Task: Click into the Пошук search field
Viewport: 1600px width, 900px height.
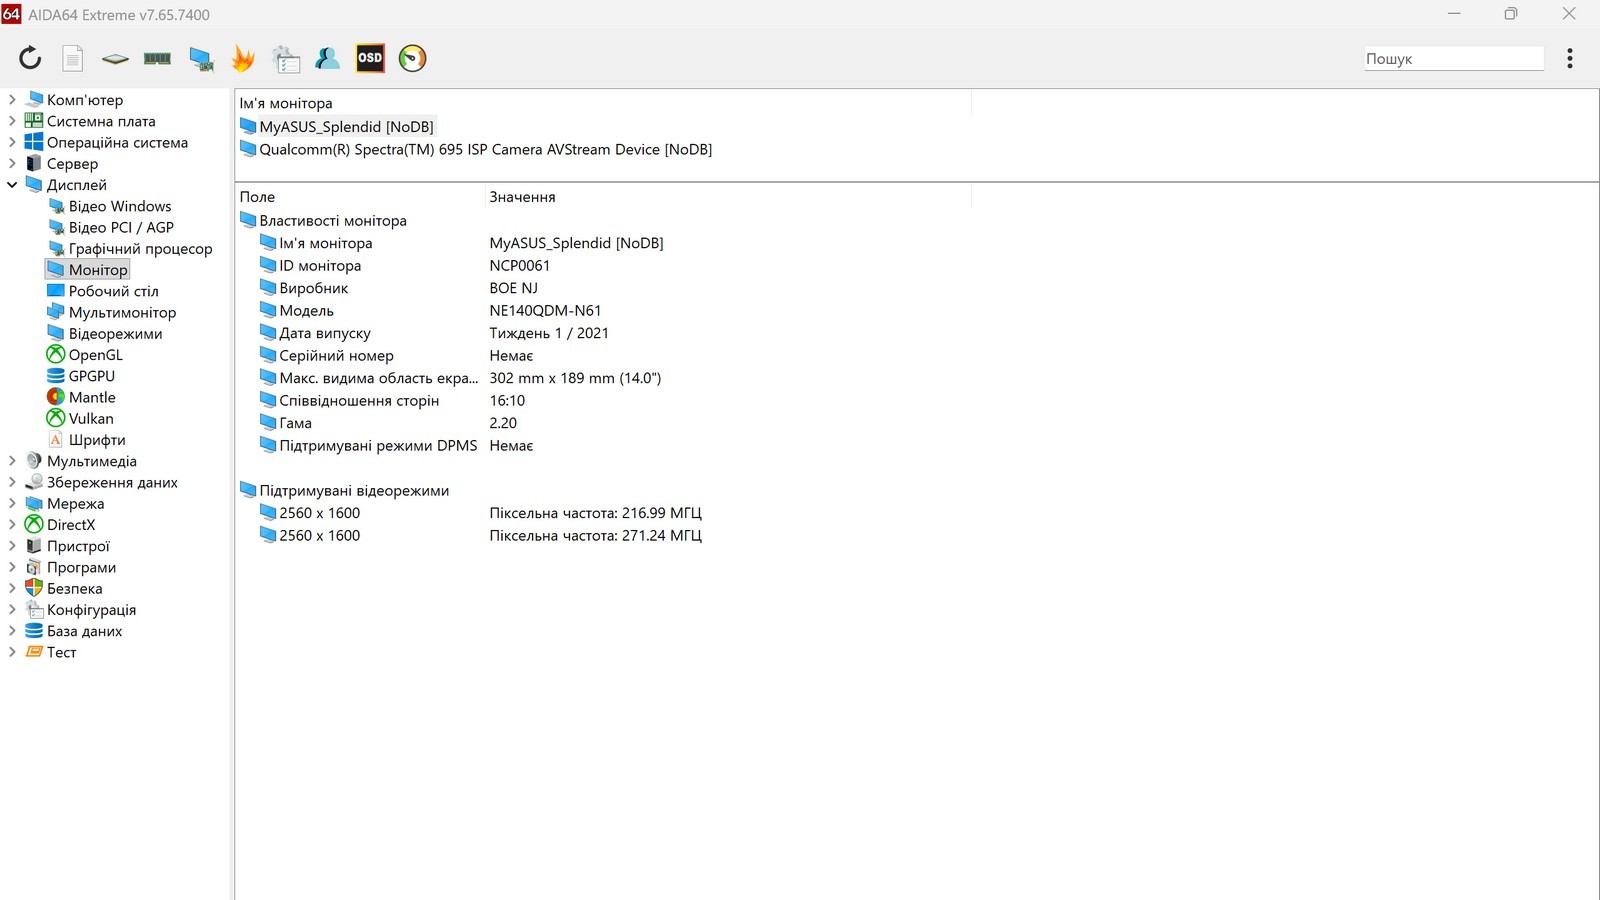Action: pyautogui.click(x=1454, y=59)
